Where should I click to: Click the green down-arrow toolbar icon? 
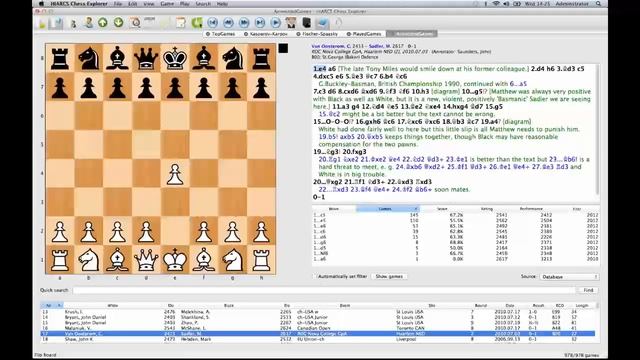pos(118,22)
